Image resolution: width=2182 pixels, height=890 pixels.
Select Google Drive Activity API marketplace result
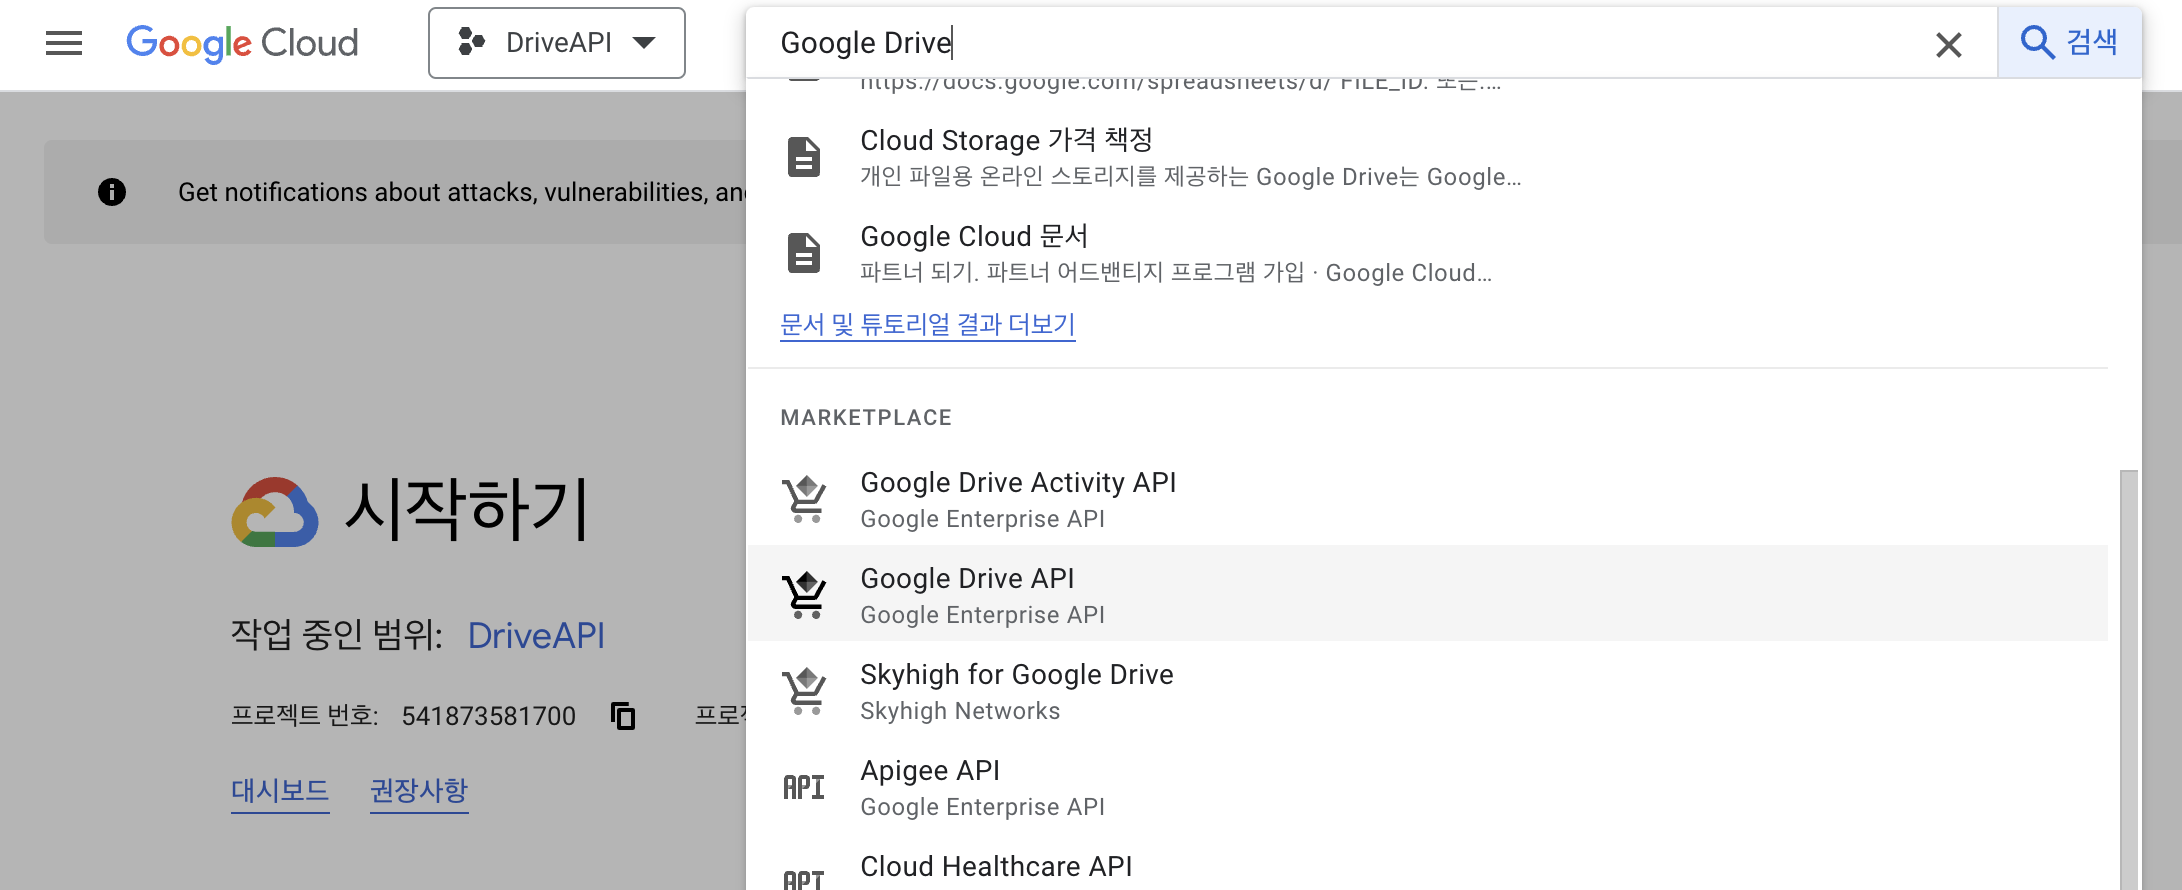point(1427,498)
